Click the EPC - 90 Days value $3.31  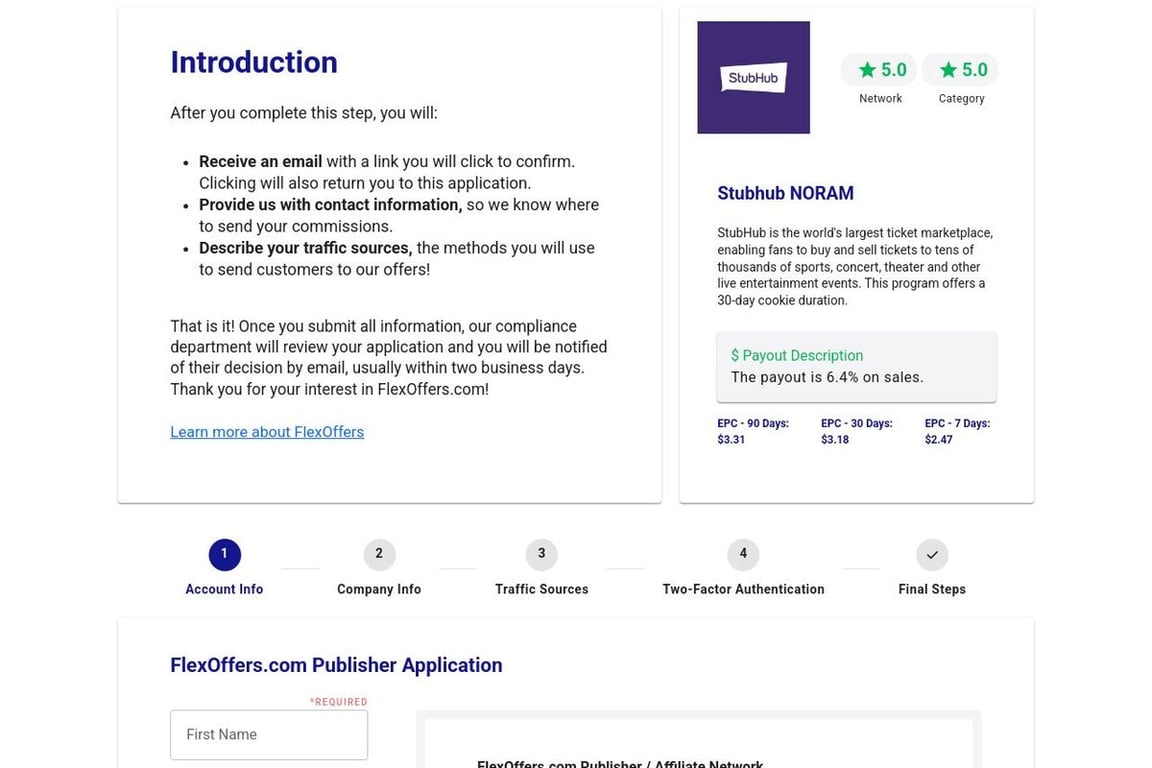point(731,439)
